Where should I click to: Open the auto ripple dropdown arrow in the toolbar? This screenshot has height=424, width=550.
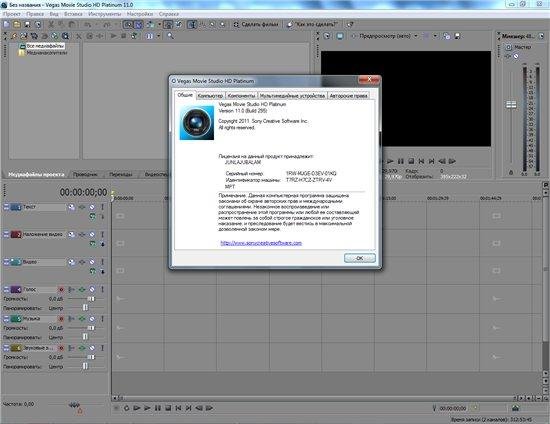pos(159,24)
